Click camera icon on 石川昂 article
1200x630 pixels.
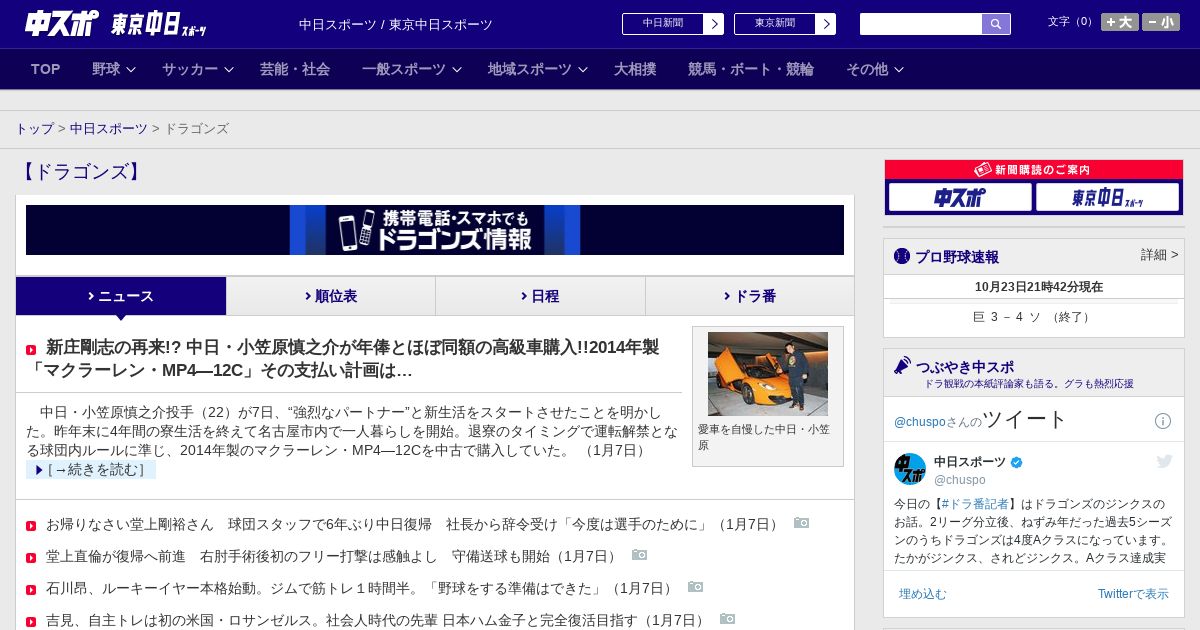pos(695,587)
